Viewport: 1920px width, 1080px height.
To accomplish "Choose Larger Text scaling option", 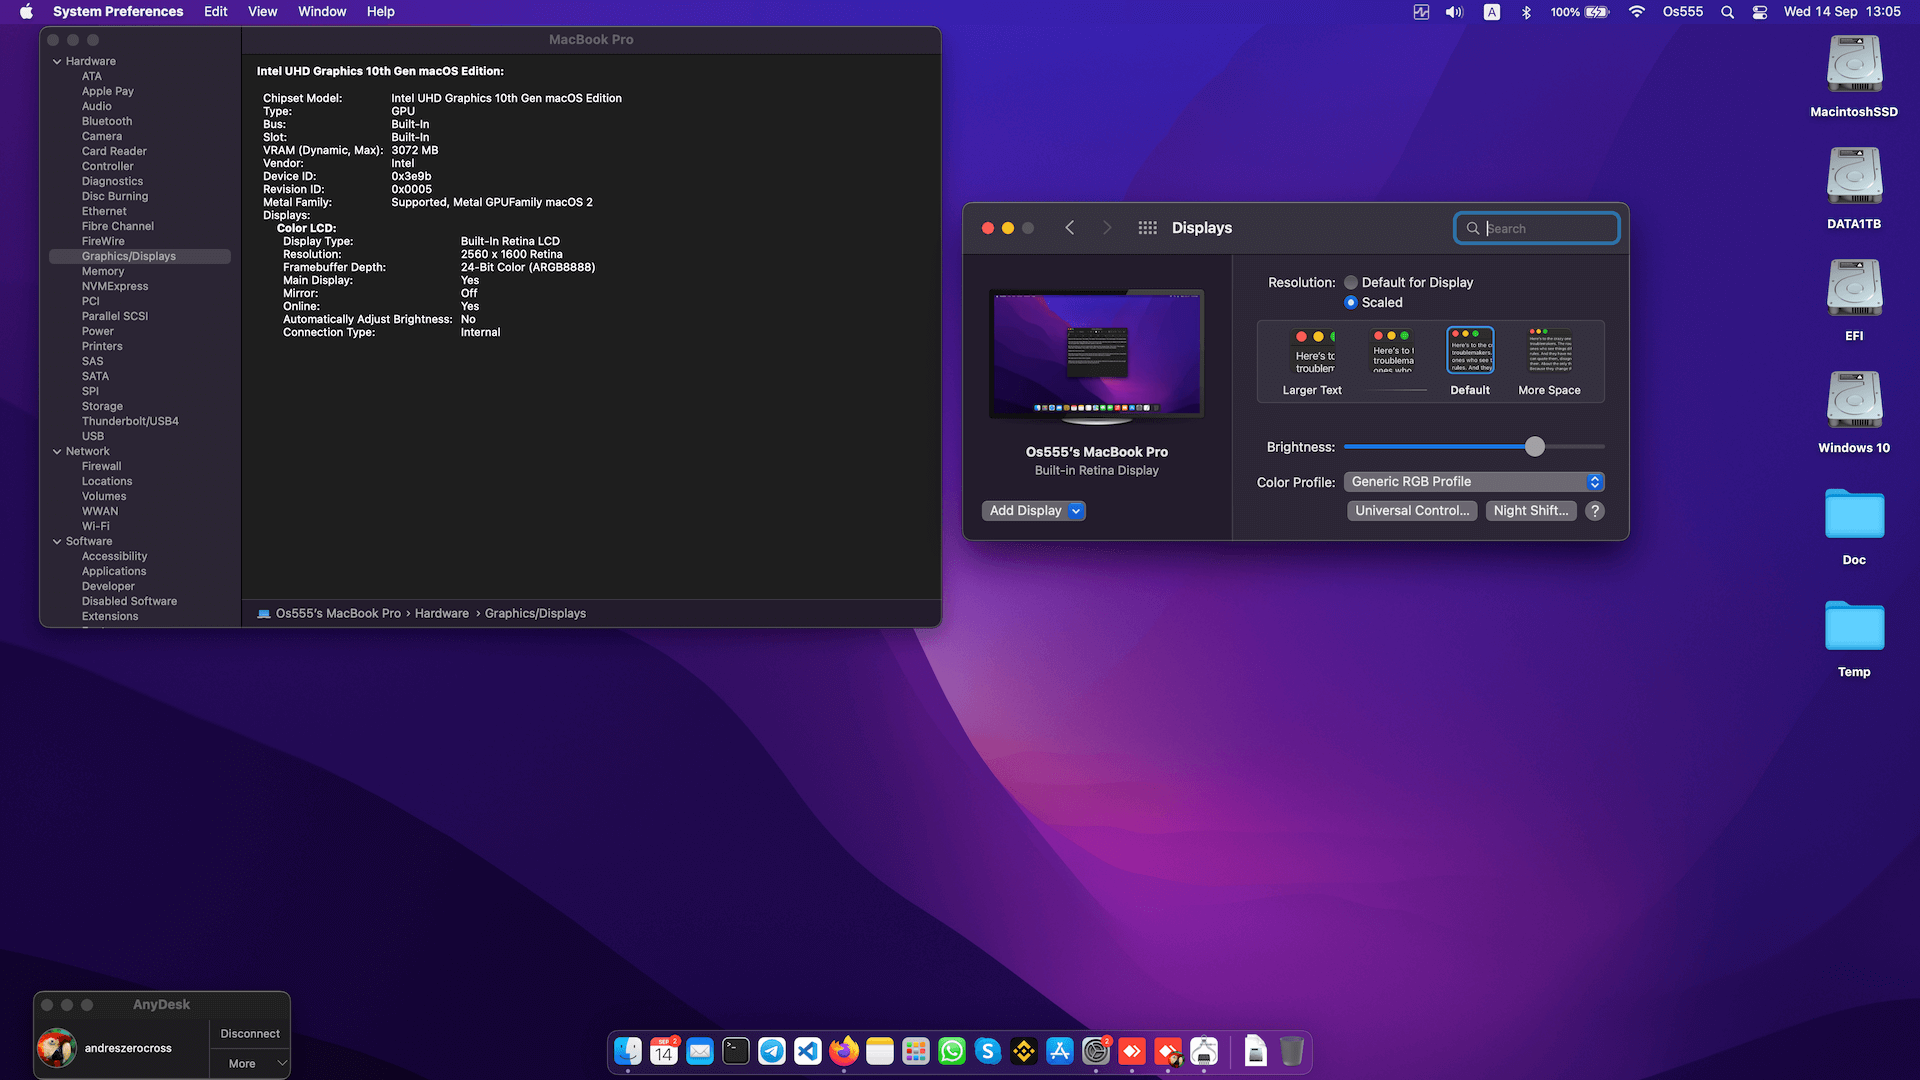I will (x=1312, y=361).
